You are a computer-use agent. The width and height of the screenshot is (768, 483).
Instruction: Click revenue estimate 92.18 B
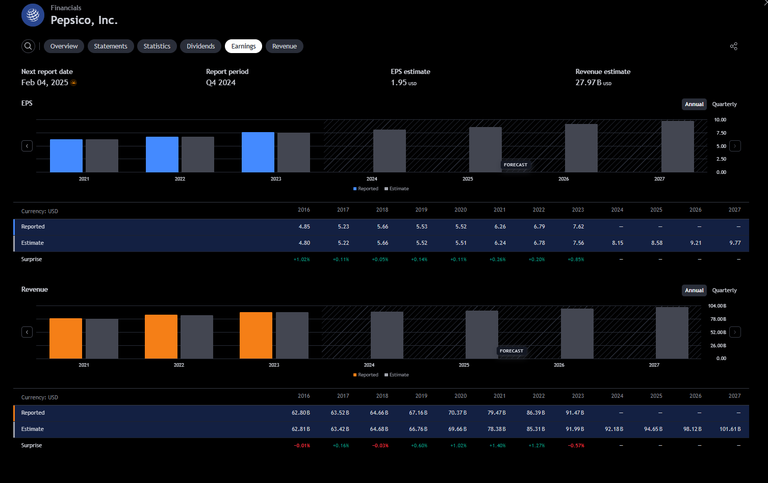(x=614, y=429)
